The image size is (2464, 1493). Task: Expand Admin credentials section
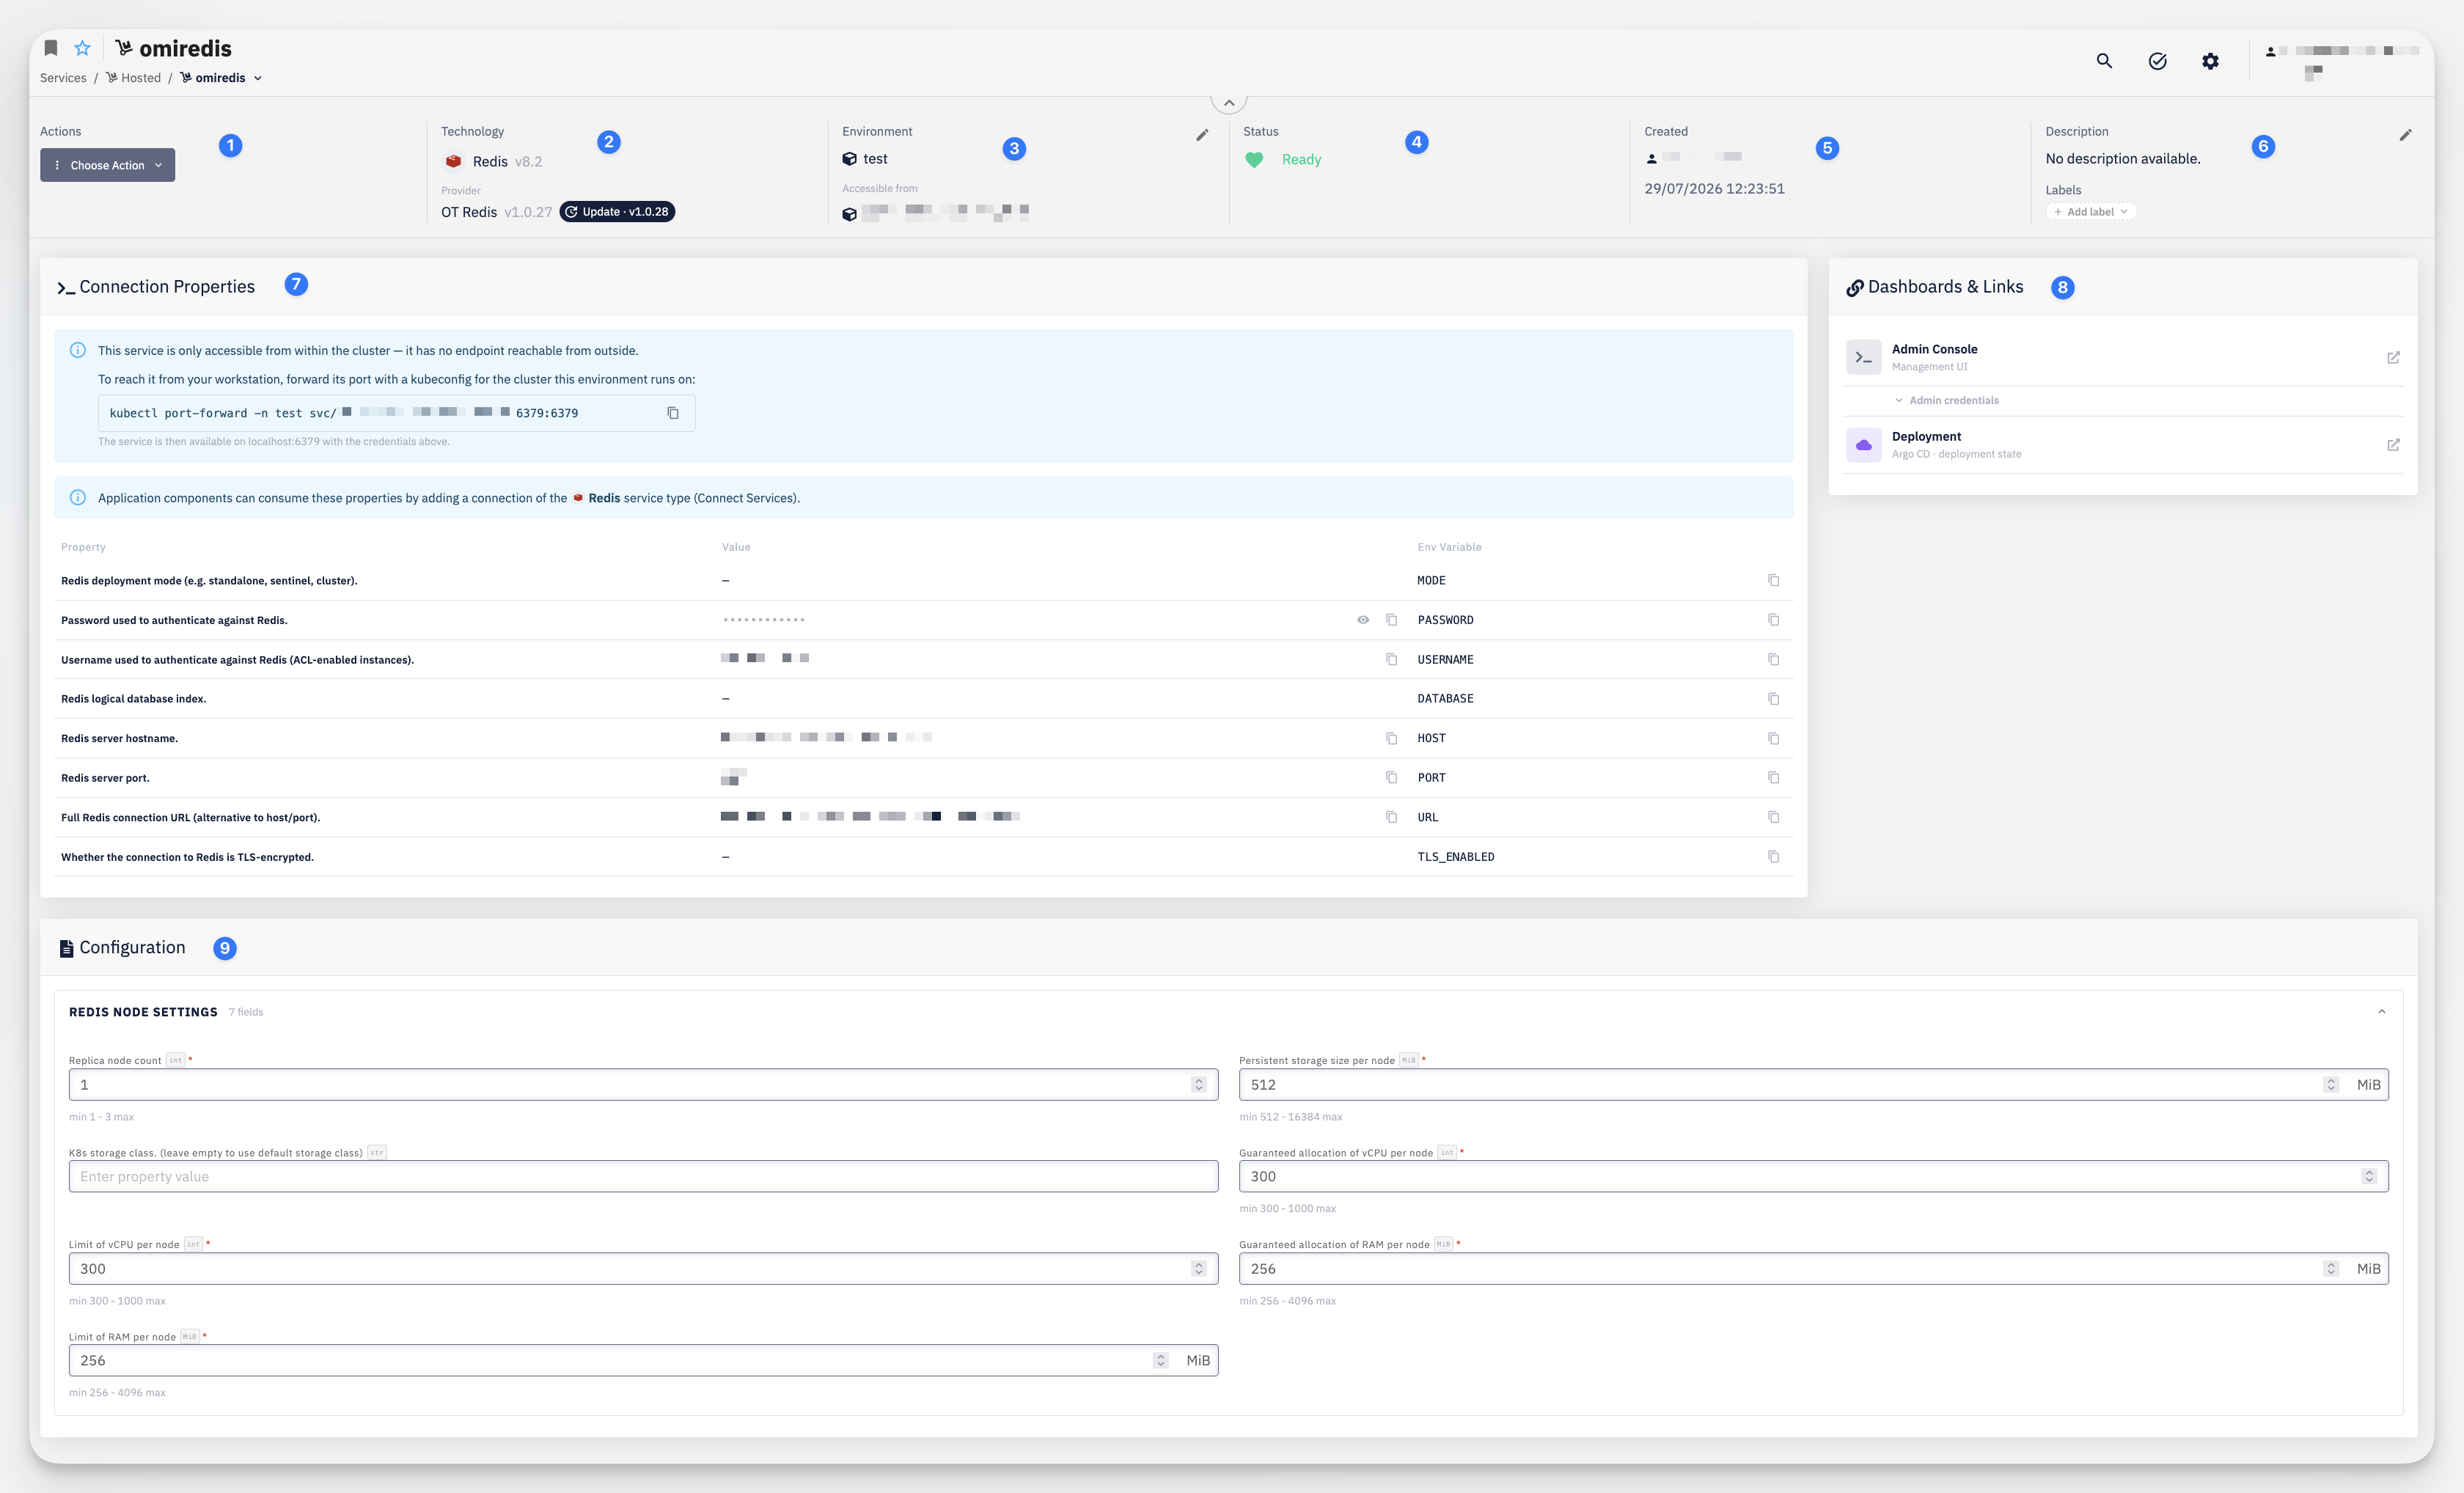[x=1946, y=400]
